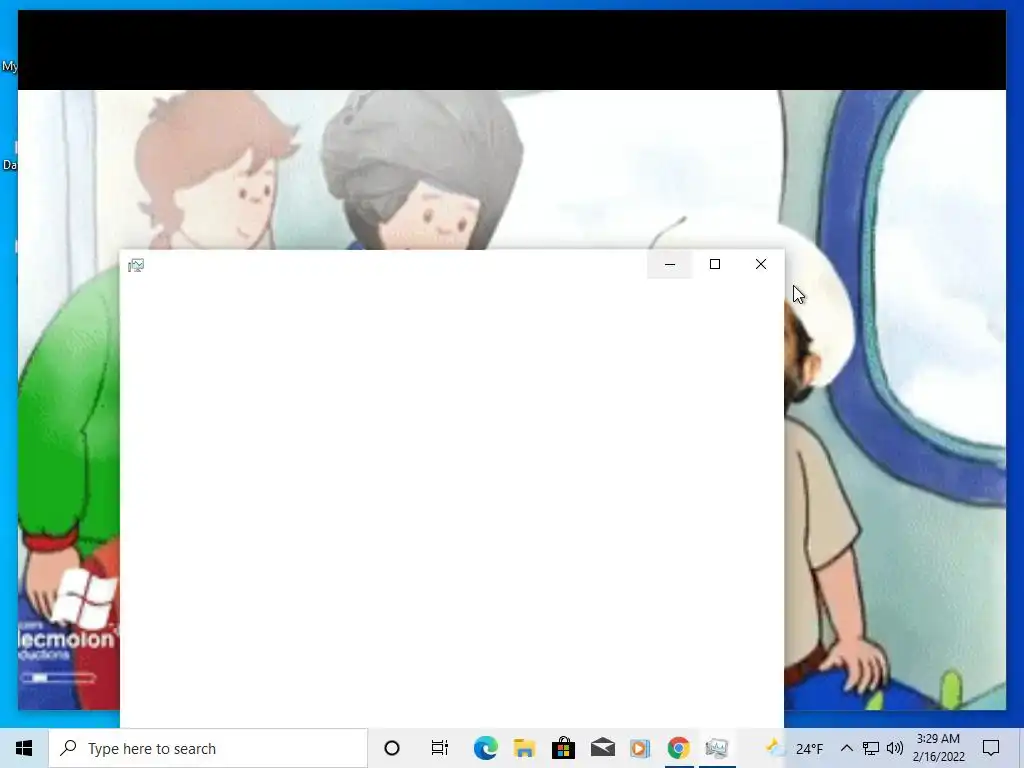Open the volume control tray icon
Viewport: 1024px width, 768px height.
point(895,748)
